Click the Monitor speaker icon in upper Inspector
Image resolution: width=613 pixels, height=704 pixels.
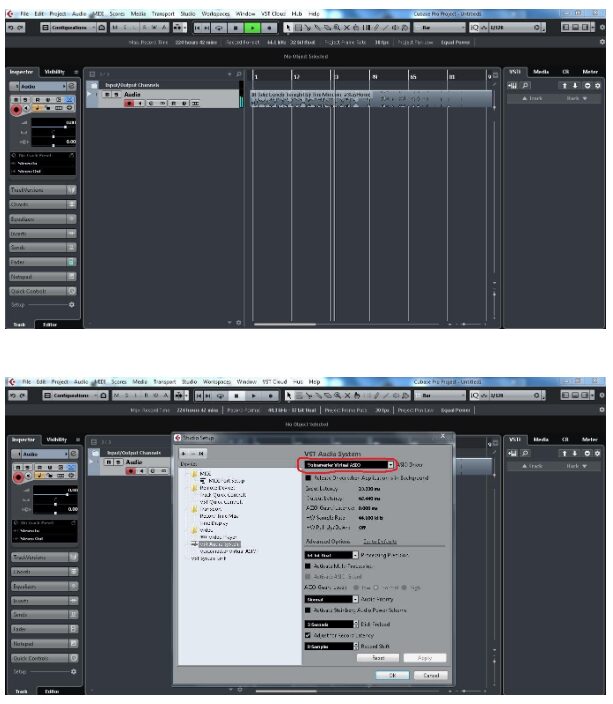coord(28,110)
